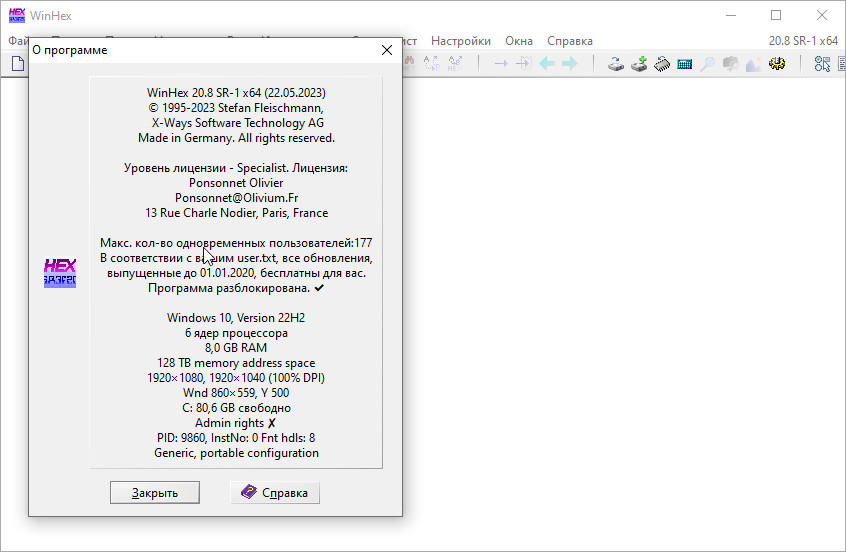
Task: Click the Analyze magnifying glass icon
Action: (x=707, y=64)
